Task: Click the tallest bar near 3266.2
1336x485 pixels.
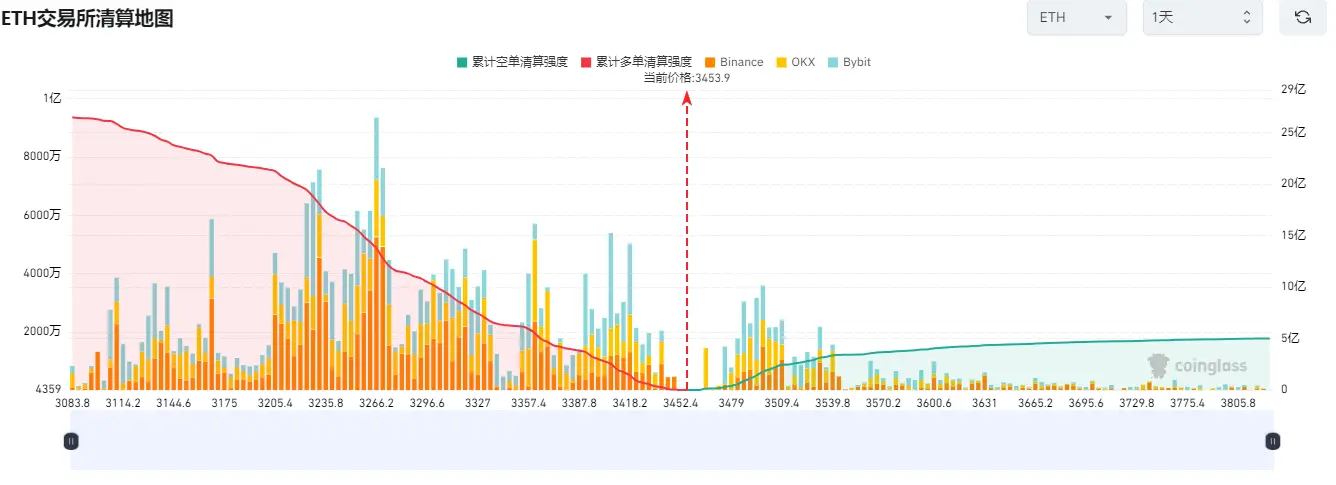Action: coord(376,253)
